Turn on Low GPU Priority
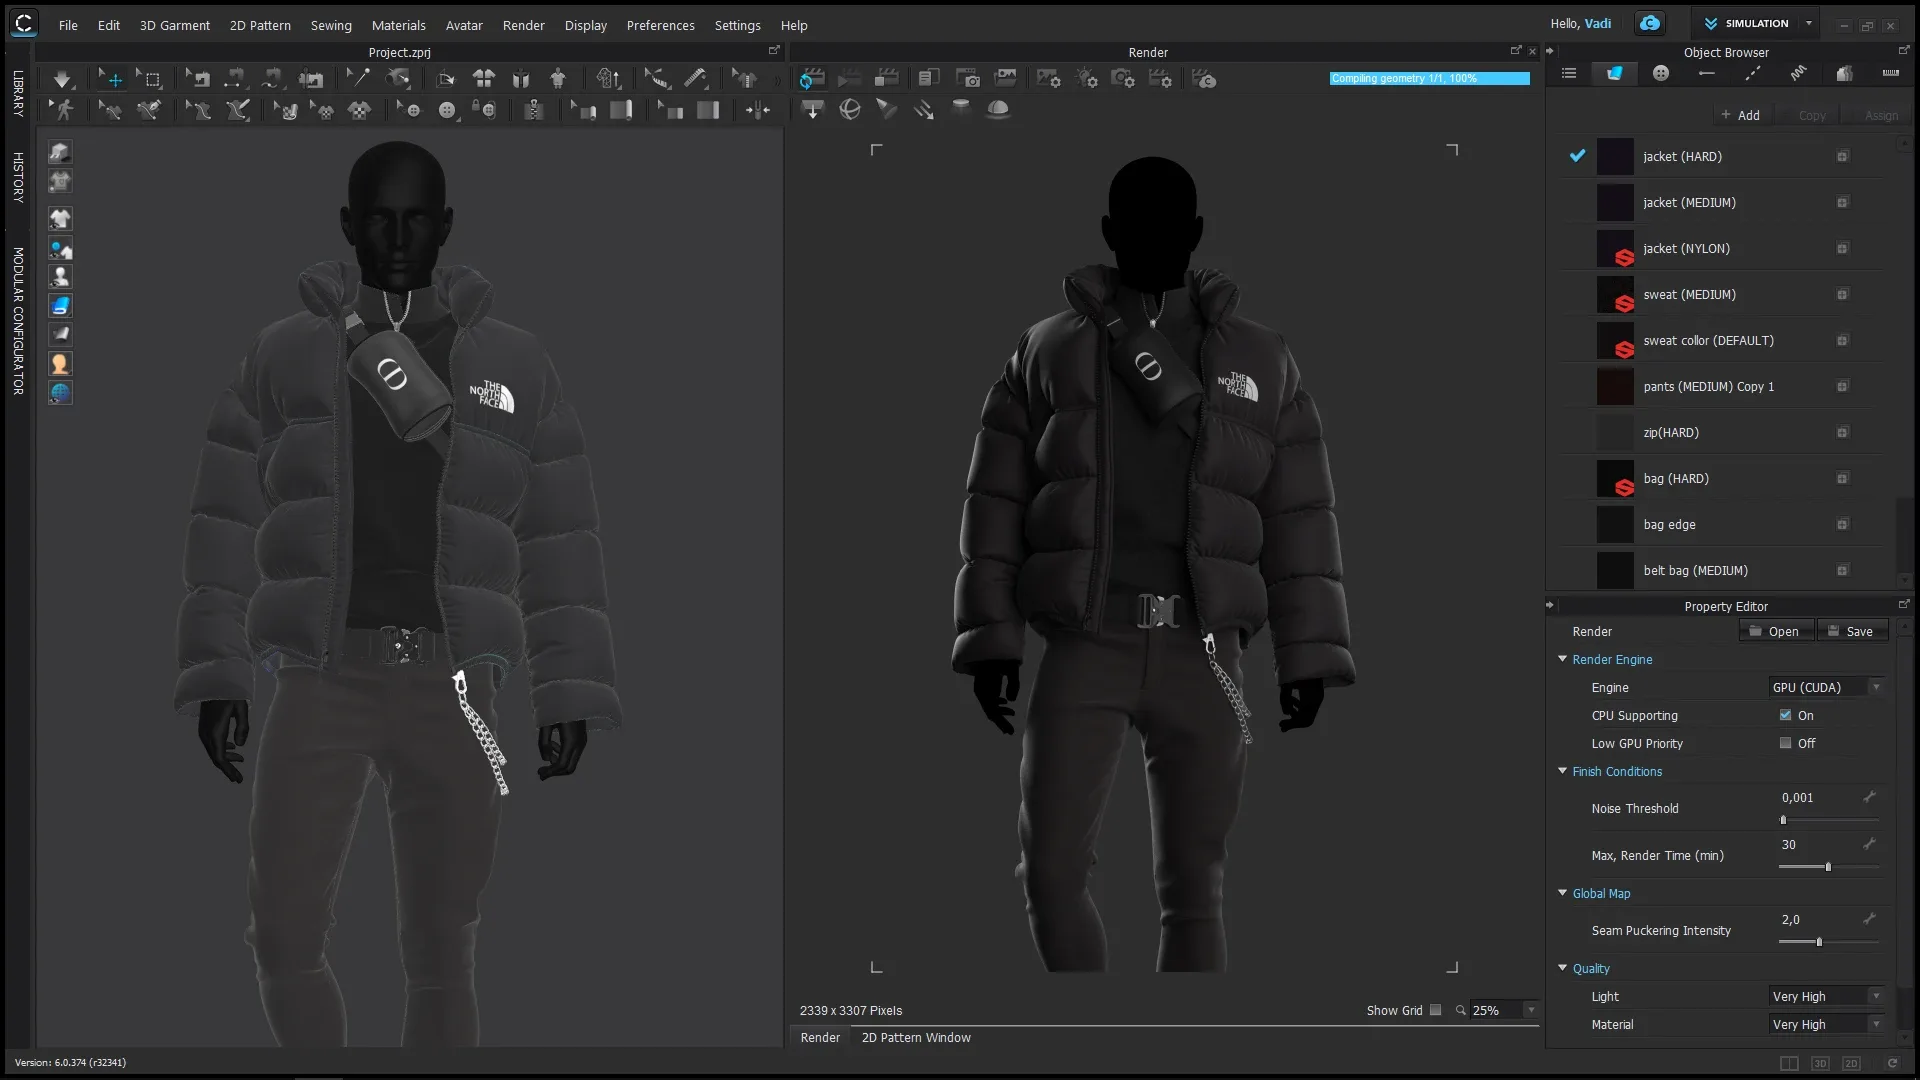This screenshot has width=1920, height=1080. pyautogui.click(x=1786, y=743)
